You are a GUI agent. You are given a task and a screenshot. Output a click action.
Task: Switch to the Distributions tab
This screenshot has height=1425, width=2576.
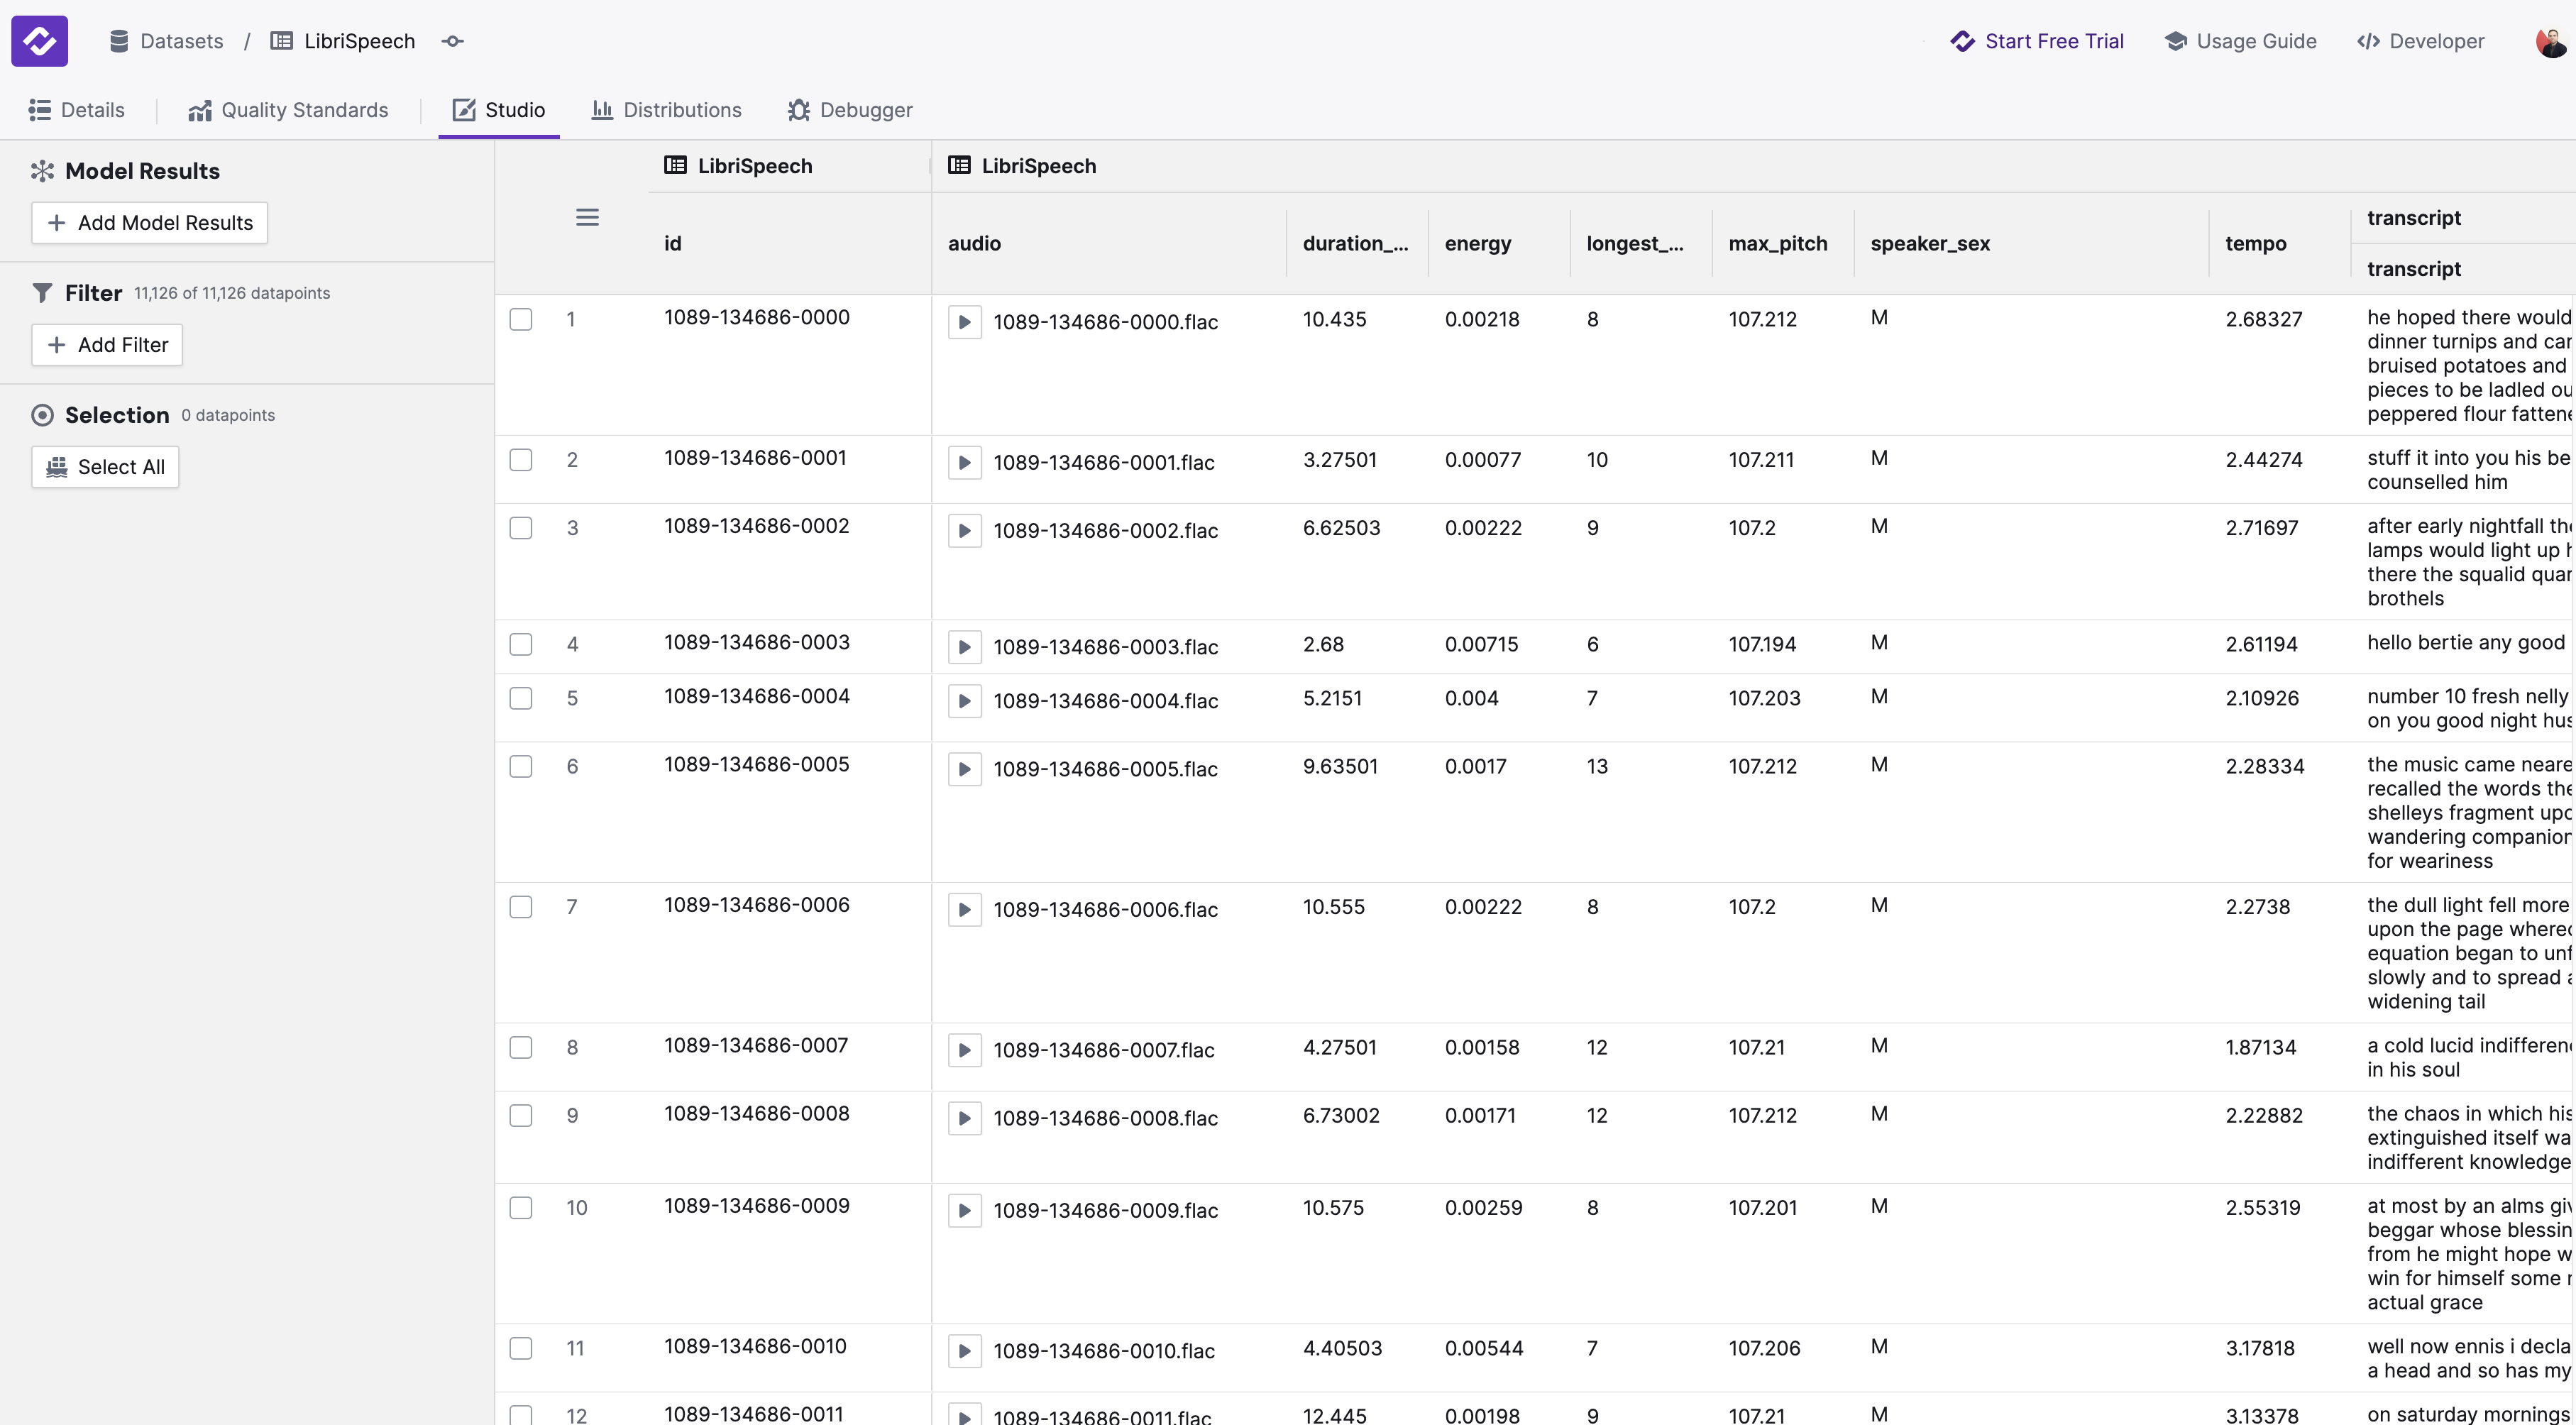pos(666,110)
